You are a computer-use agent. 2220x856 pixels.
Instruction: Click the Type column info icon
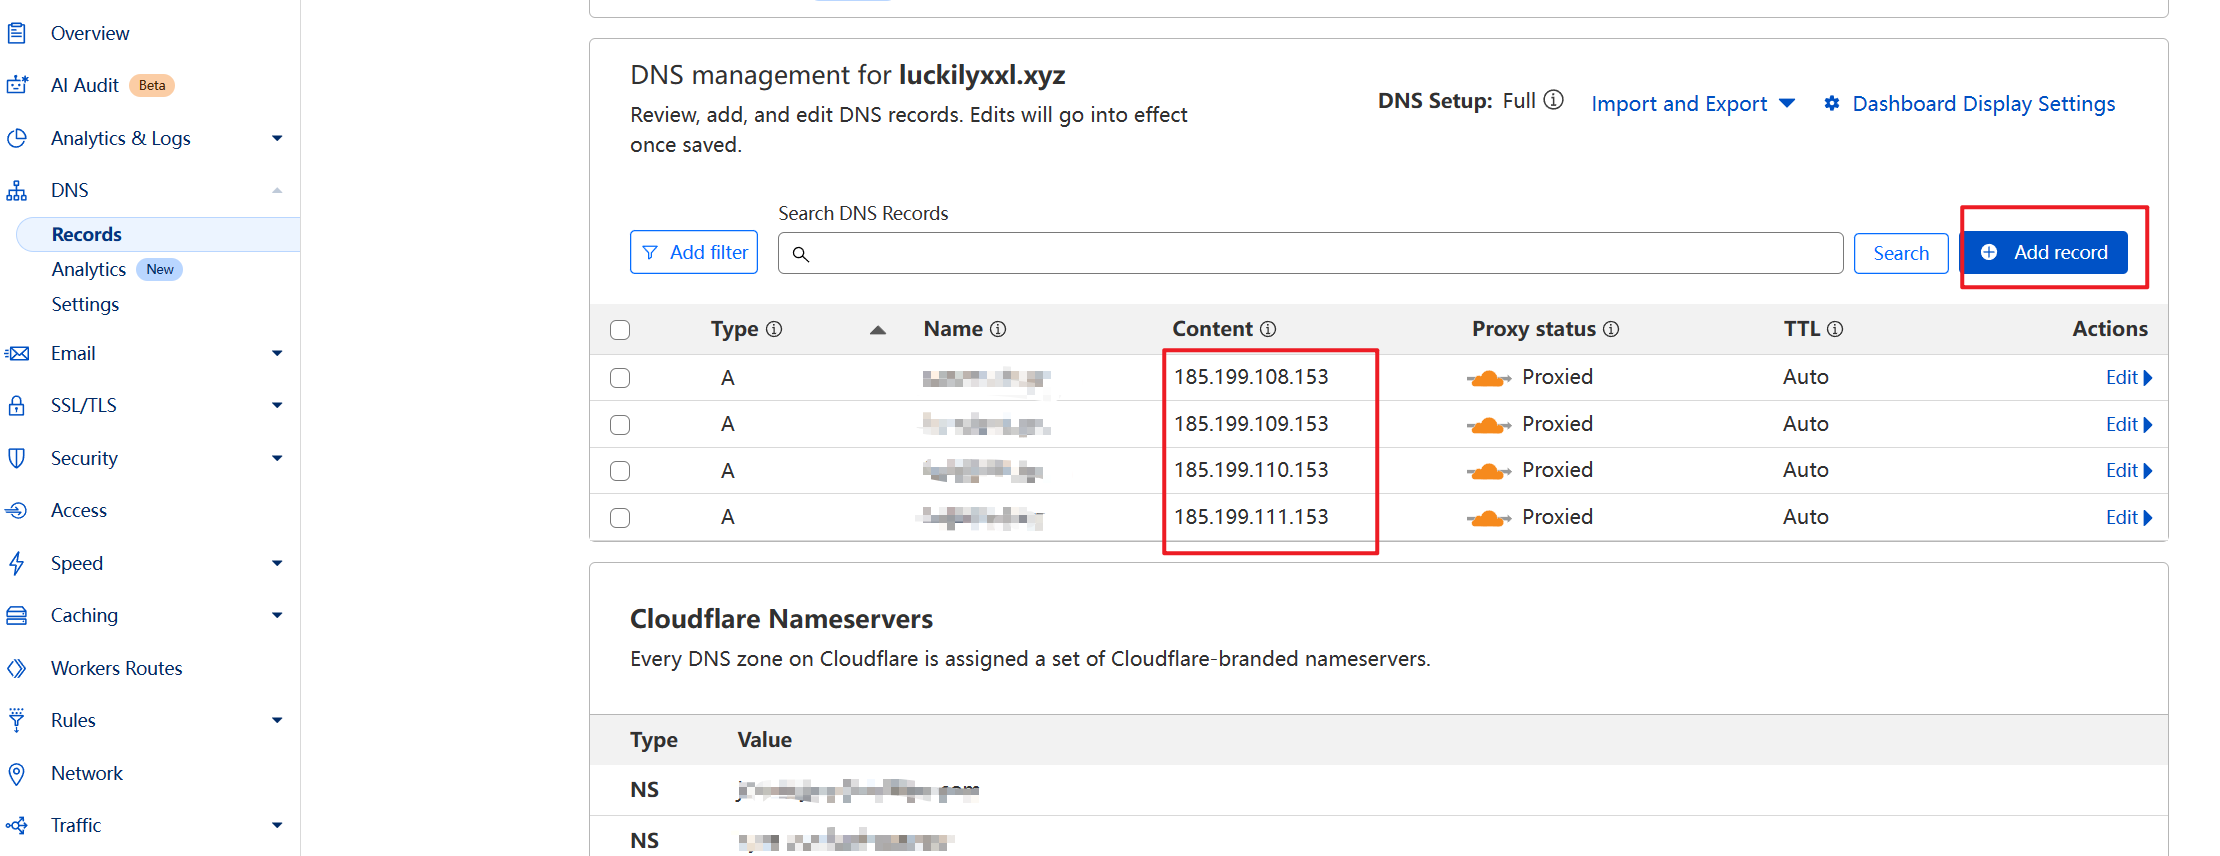(x=774, y=329)
